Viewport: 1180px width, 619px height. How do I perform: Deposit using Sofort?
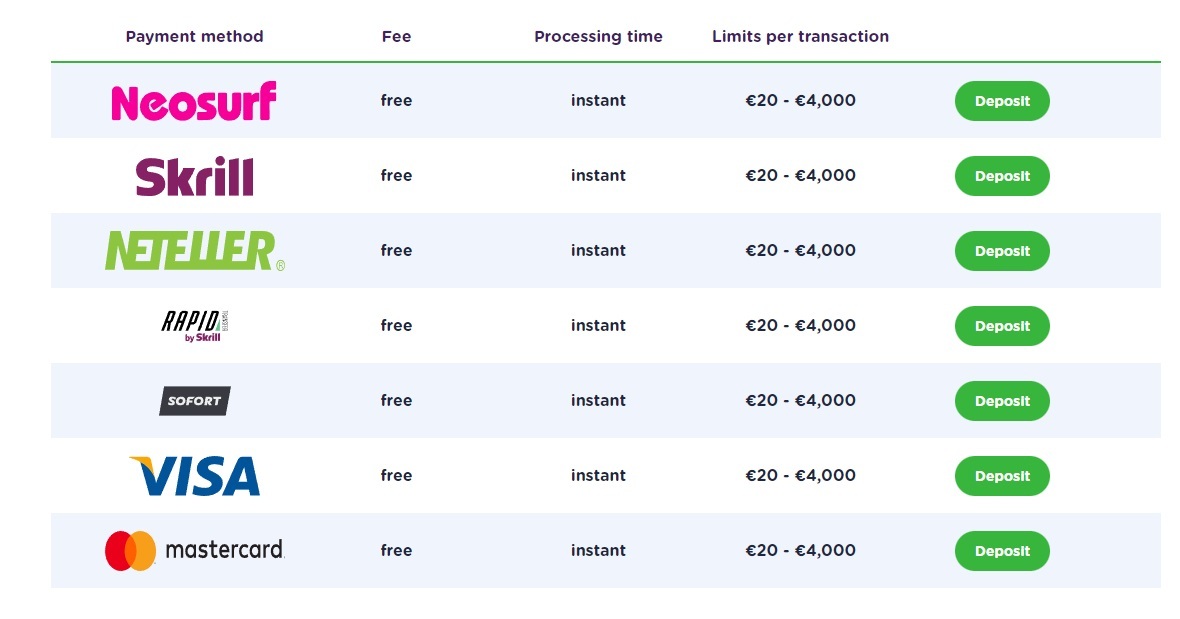tap(1002, 401)
